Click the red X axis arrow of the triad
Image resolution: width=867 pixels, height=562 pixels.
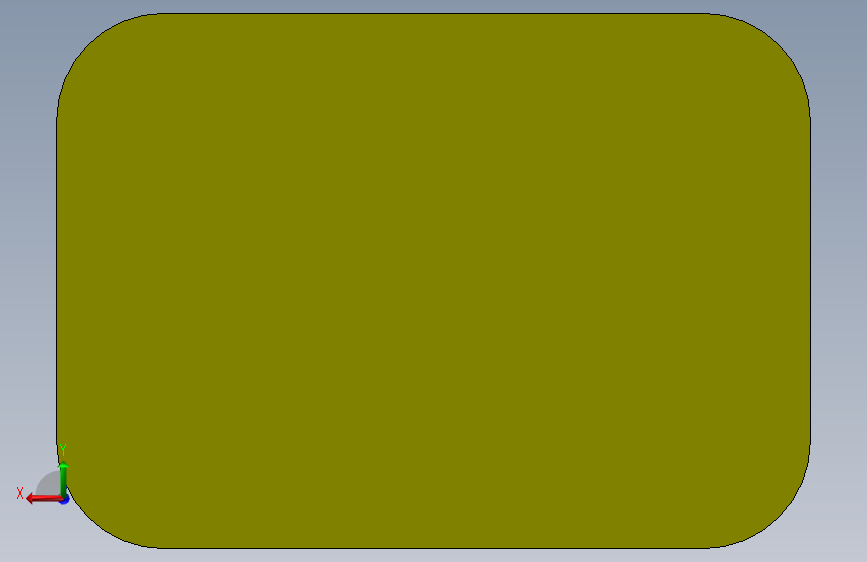point(43,499)
